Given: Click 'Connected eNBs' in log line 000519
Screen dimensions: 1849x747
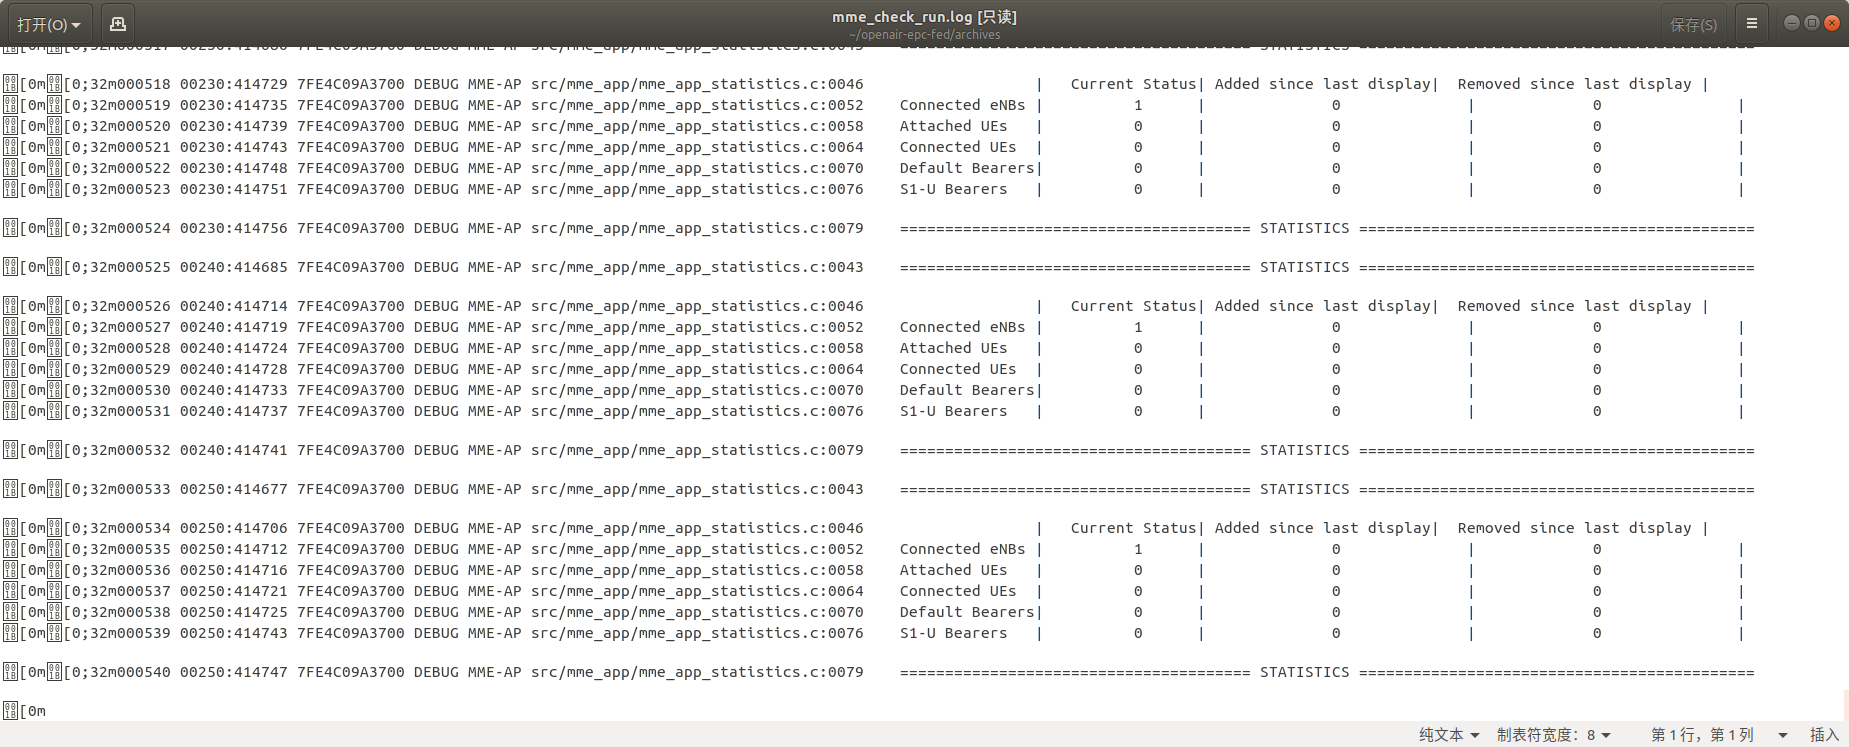Looking at the screenshot, I should (962, 105).
